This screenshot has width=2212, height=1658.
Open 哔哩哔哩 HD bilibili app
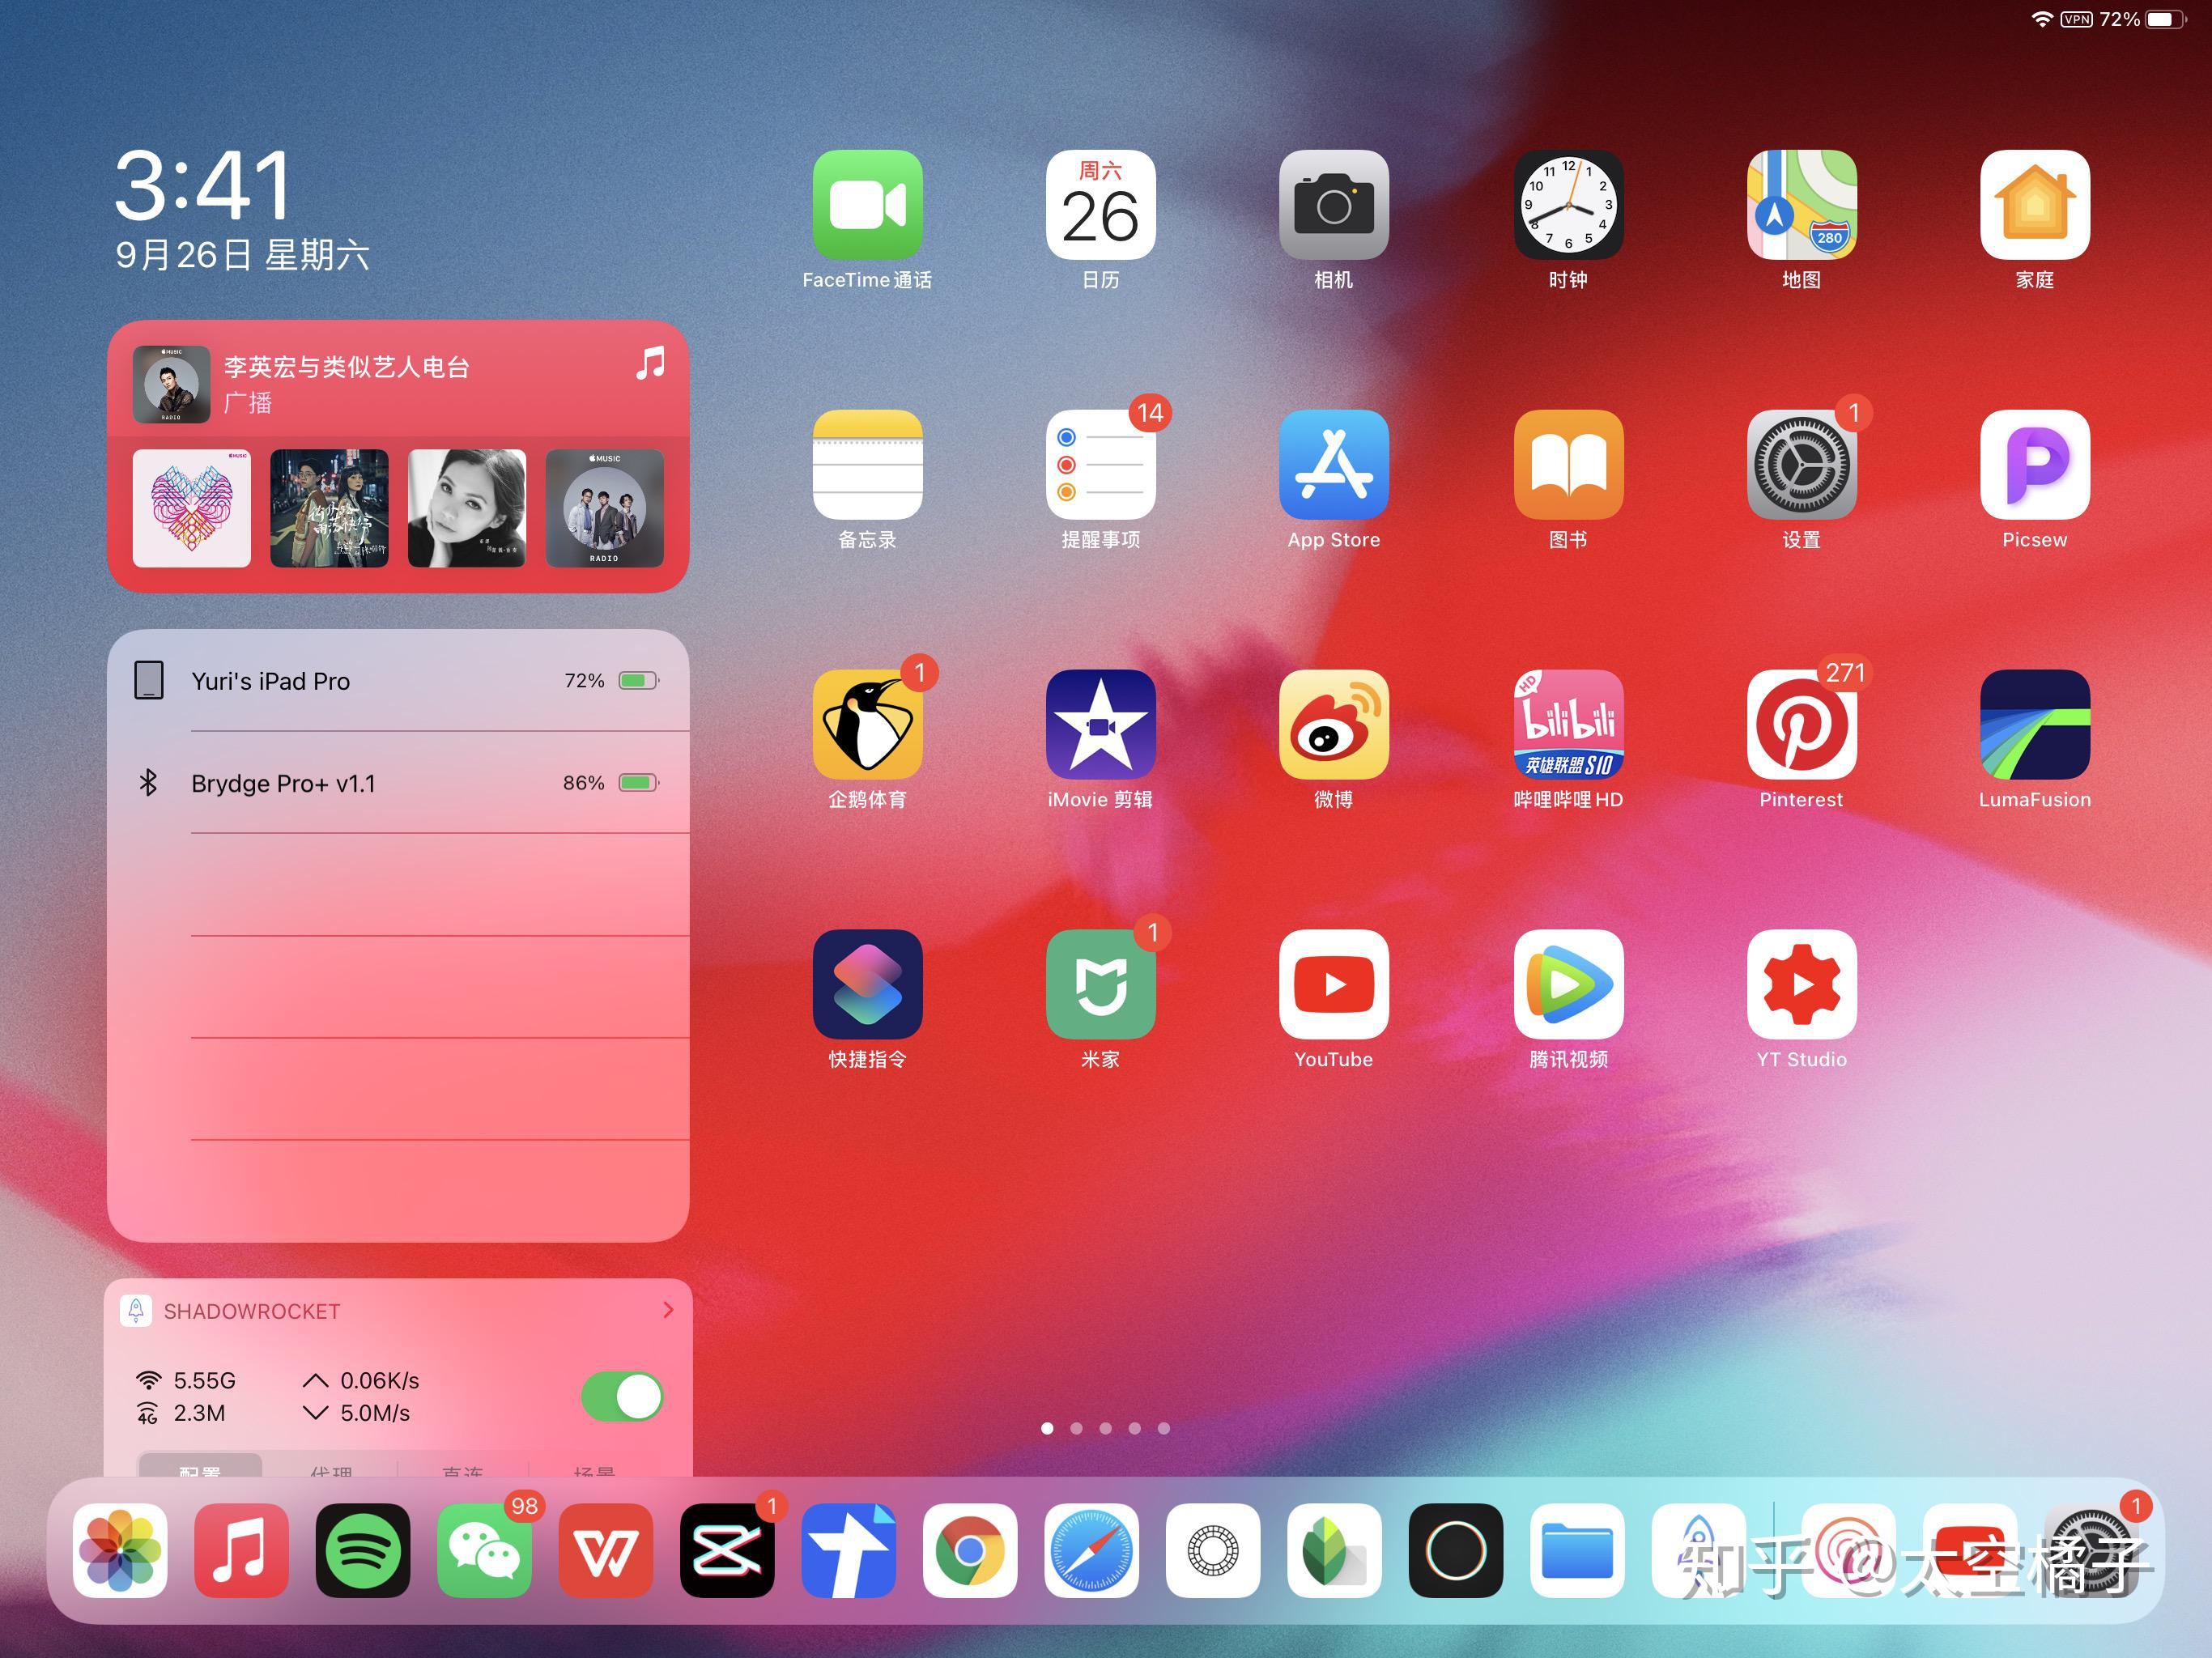[1568, 725]
